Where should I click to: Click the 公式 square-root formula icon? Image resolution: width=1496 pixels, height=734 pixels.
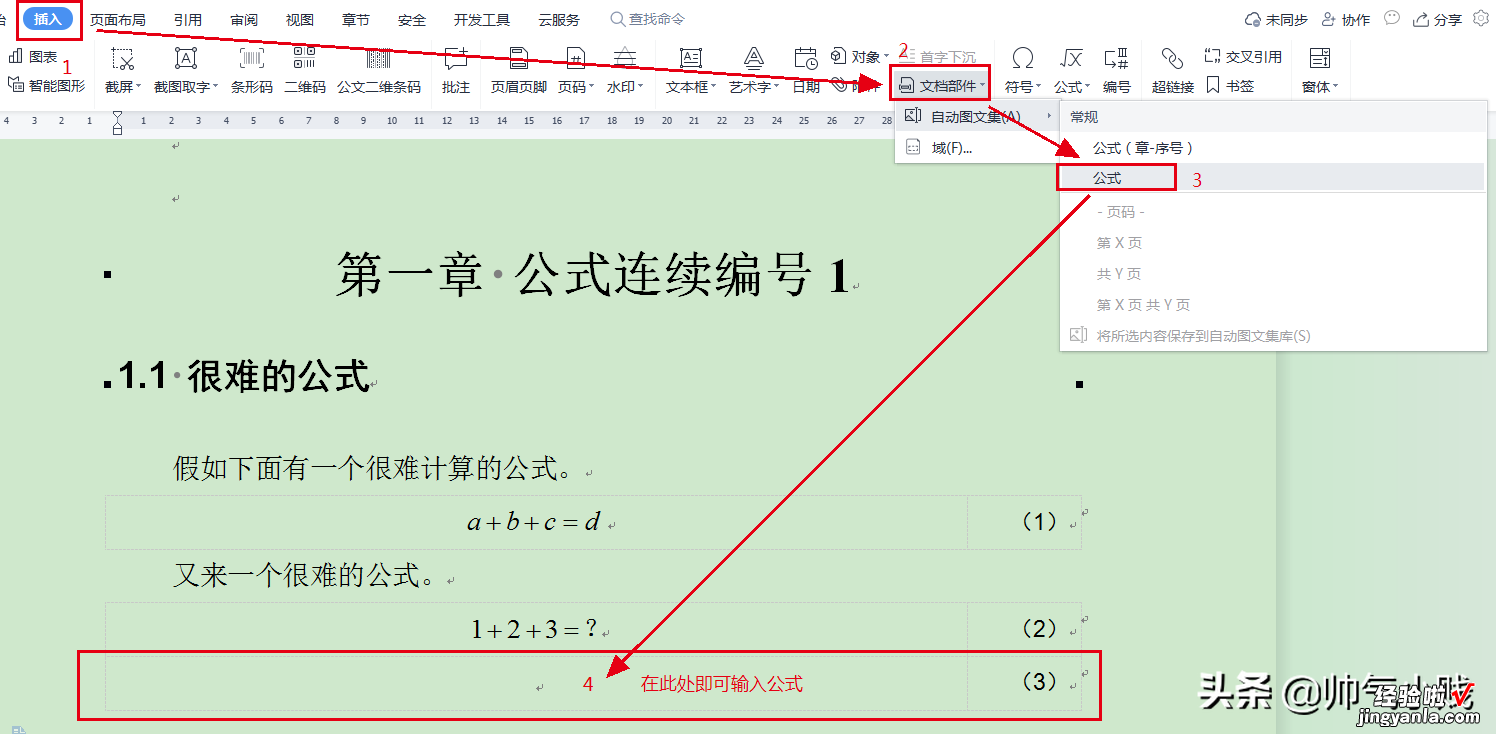point(1071,59)
